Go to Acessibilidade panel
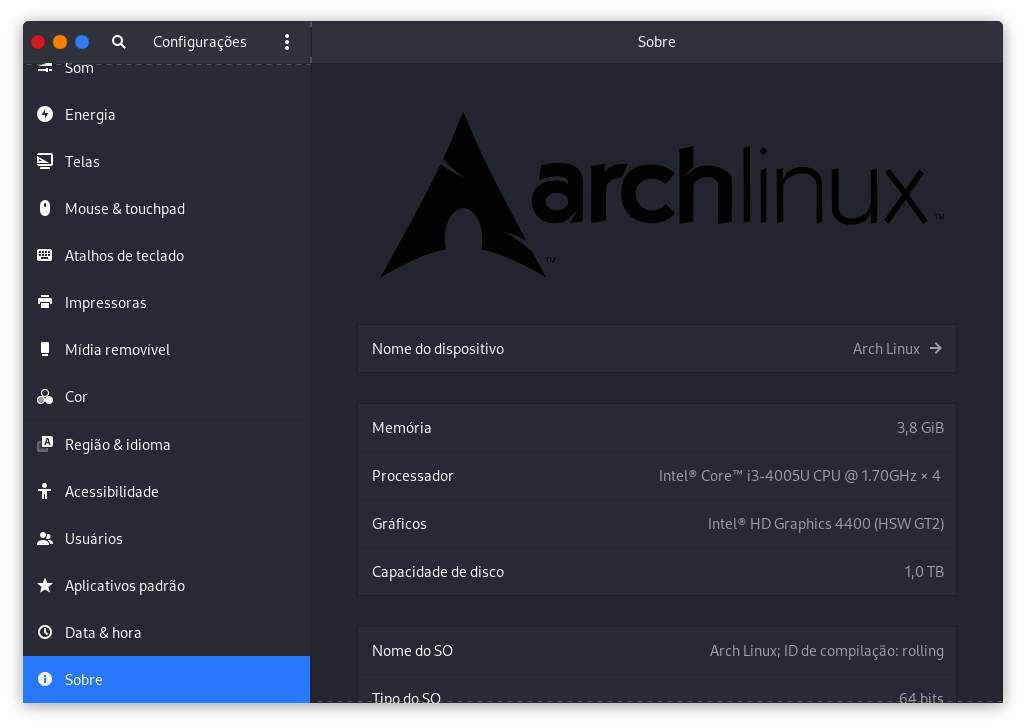The image size is (1026, 728). click(x=167, y=491)
